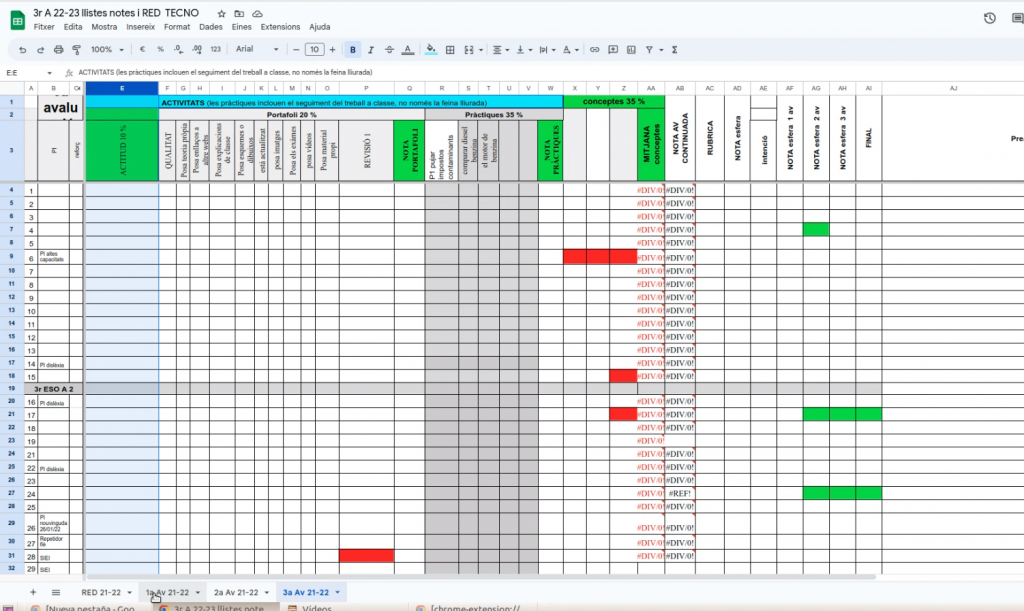Screen dimensions: 1024x611
Task: Star this spreadsheet document
Action: [221, 13]
